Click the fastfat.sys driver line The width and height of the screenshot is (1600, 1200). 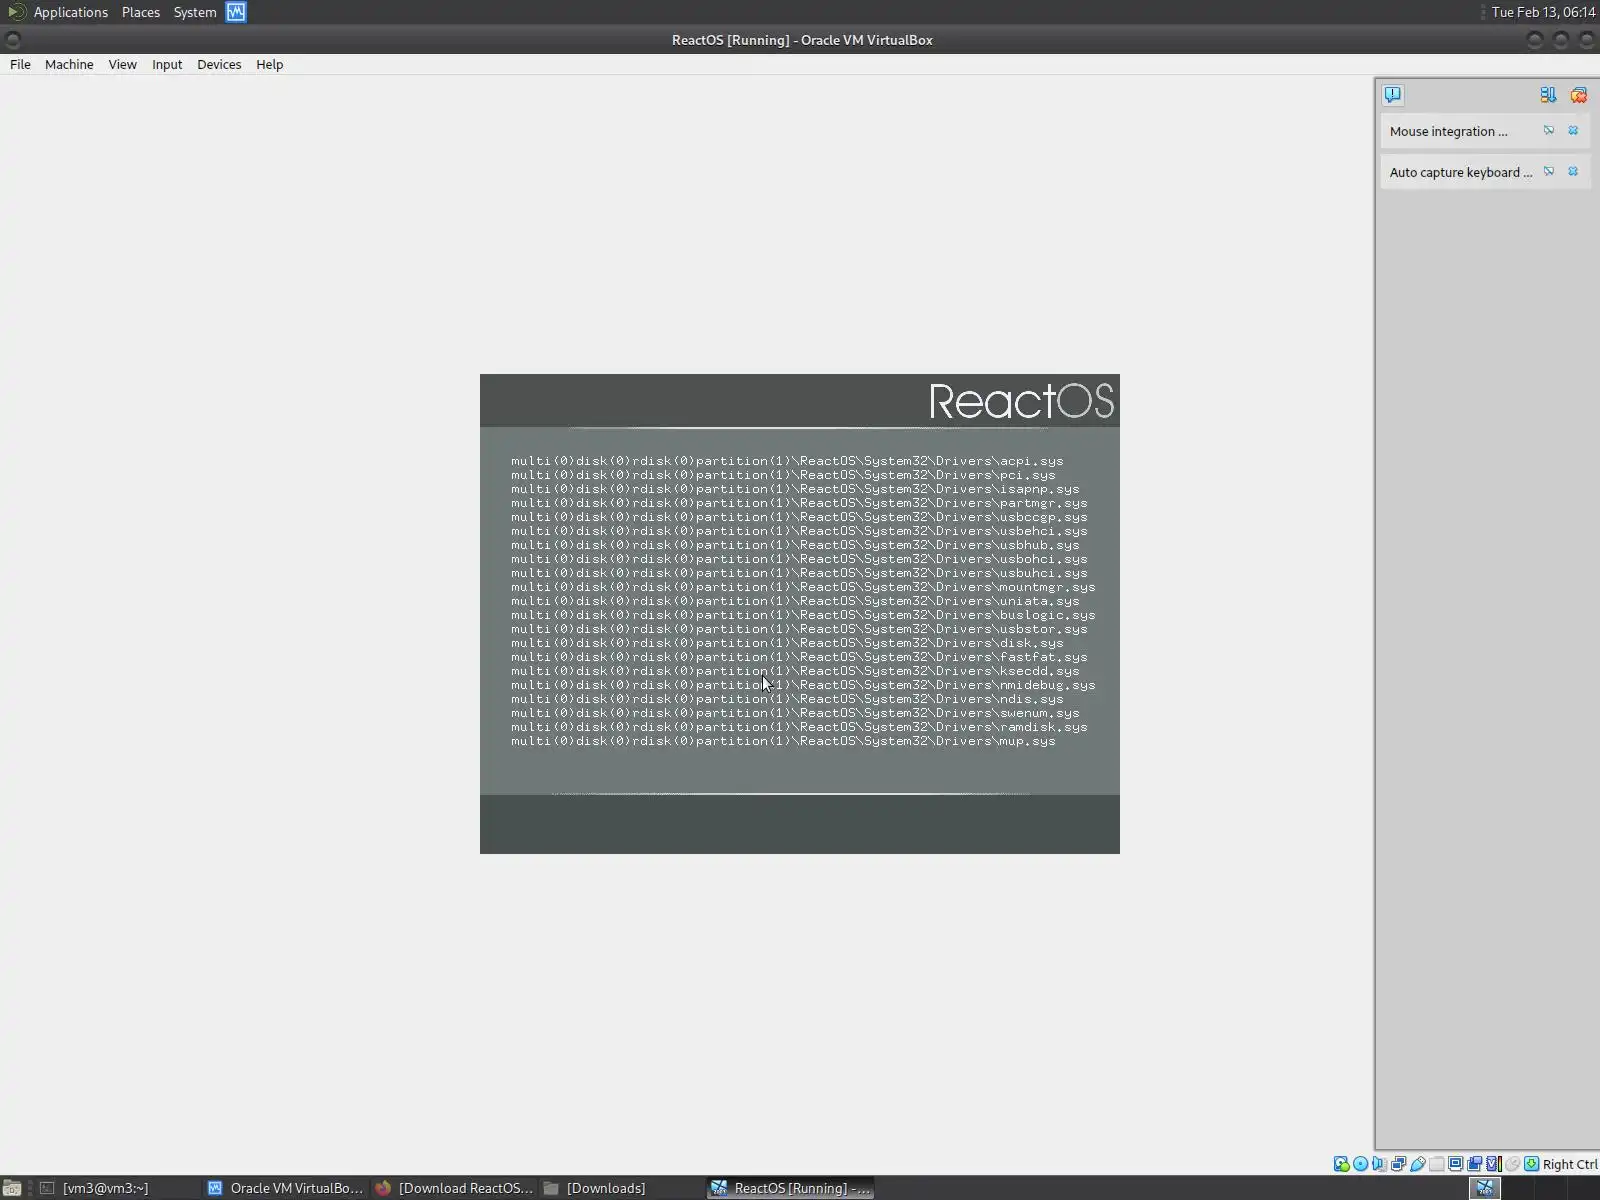tap(799, 657)
